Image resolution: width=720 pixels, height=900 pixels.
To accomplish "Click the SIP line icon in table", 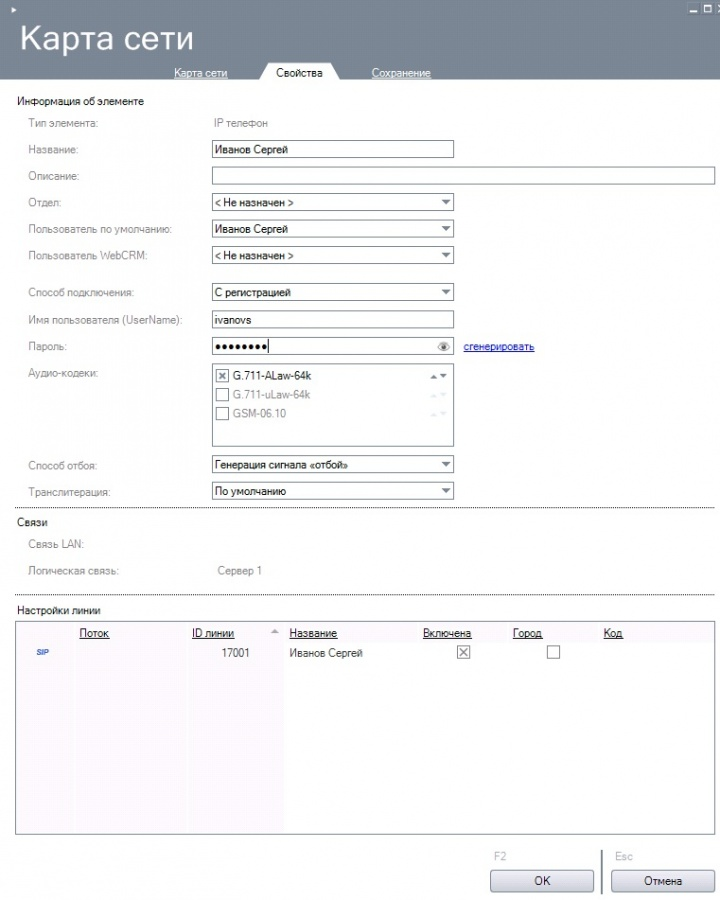I will pos(42,652).
